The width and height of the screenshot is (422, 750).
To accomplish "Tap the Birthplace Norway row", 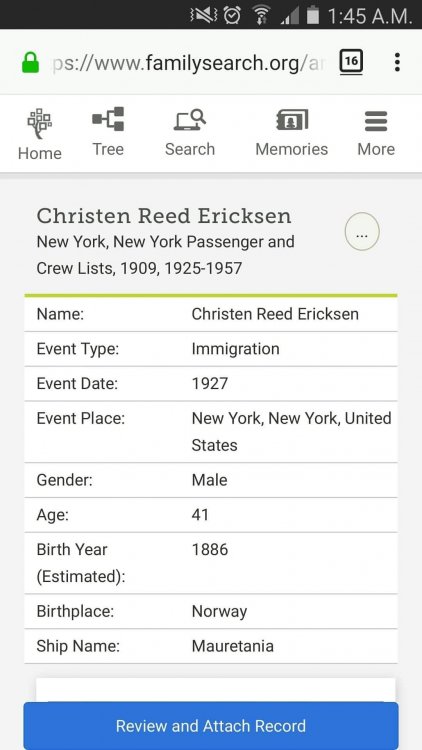I will pos(211,611).
